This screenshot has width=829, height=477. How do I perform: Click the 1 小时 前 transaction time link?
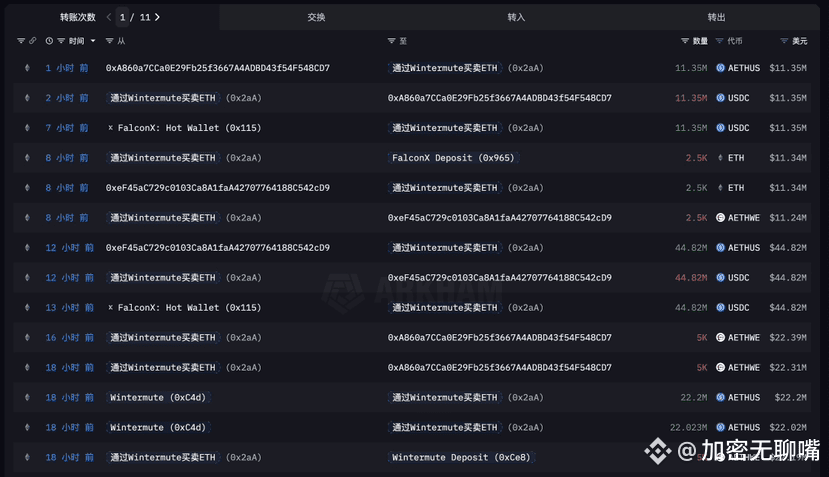(67, 68)
